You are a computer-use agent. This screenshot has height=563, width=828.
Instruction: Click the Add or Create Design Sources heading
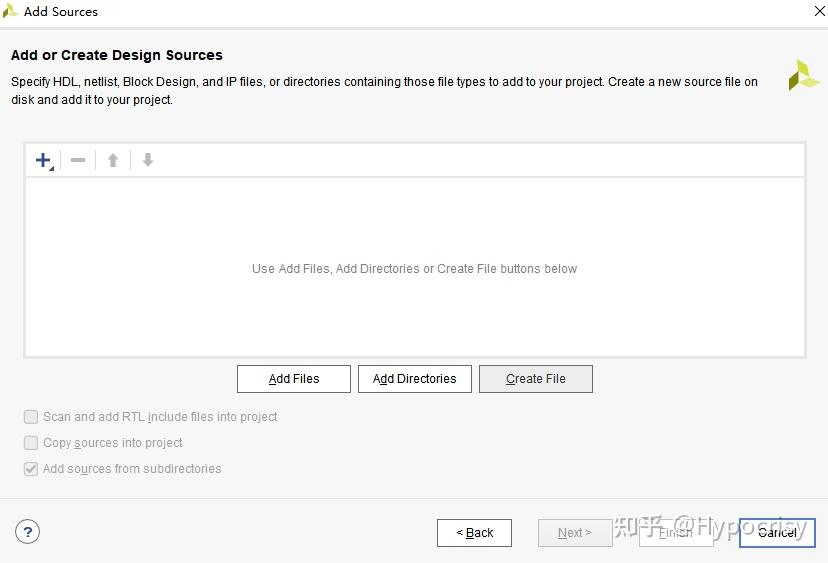[117, 55]
